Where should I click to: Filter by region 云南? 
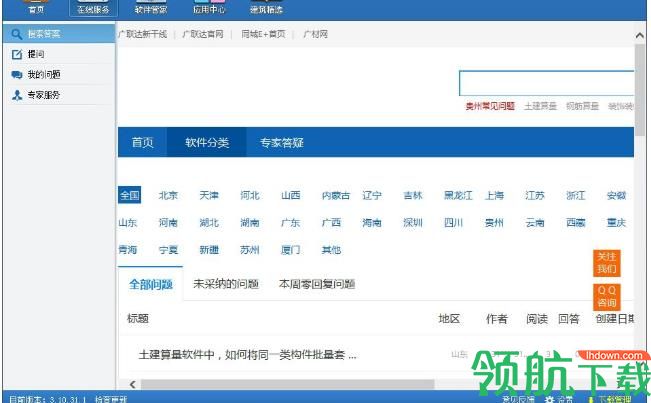535,222
